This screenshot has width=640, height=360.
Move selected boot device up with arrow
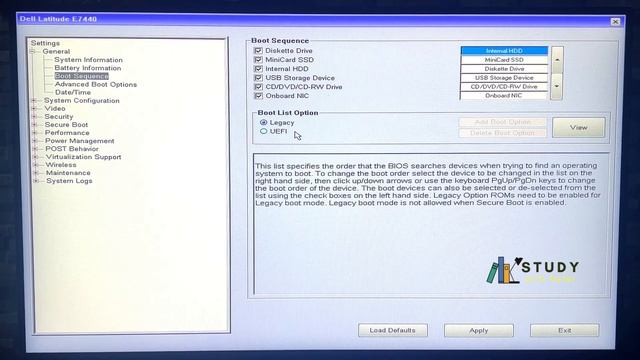(x=557, y=60)
